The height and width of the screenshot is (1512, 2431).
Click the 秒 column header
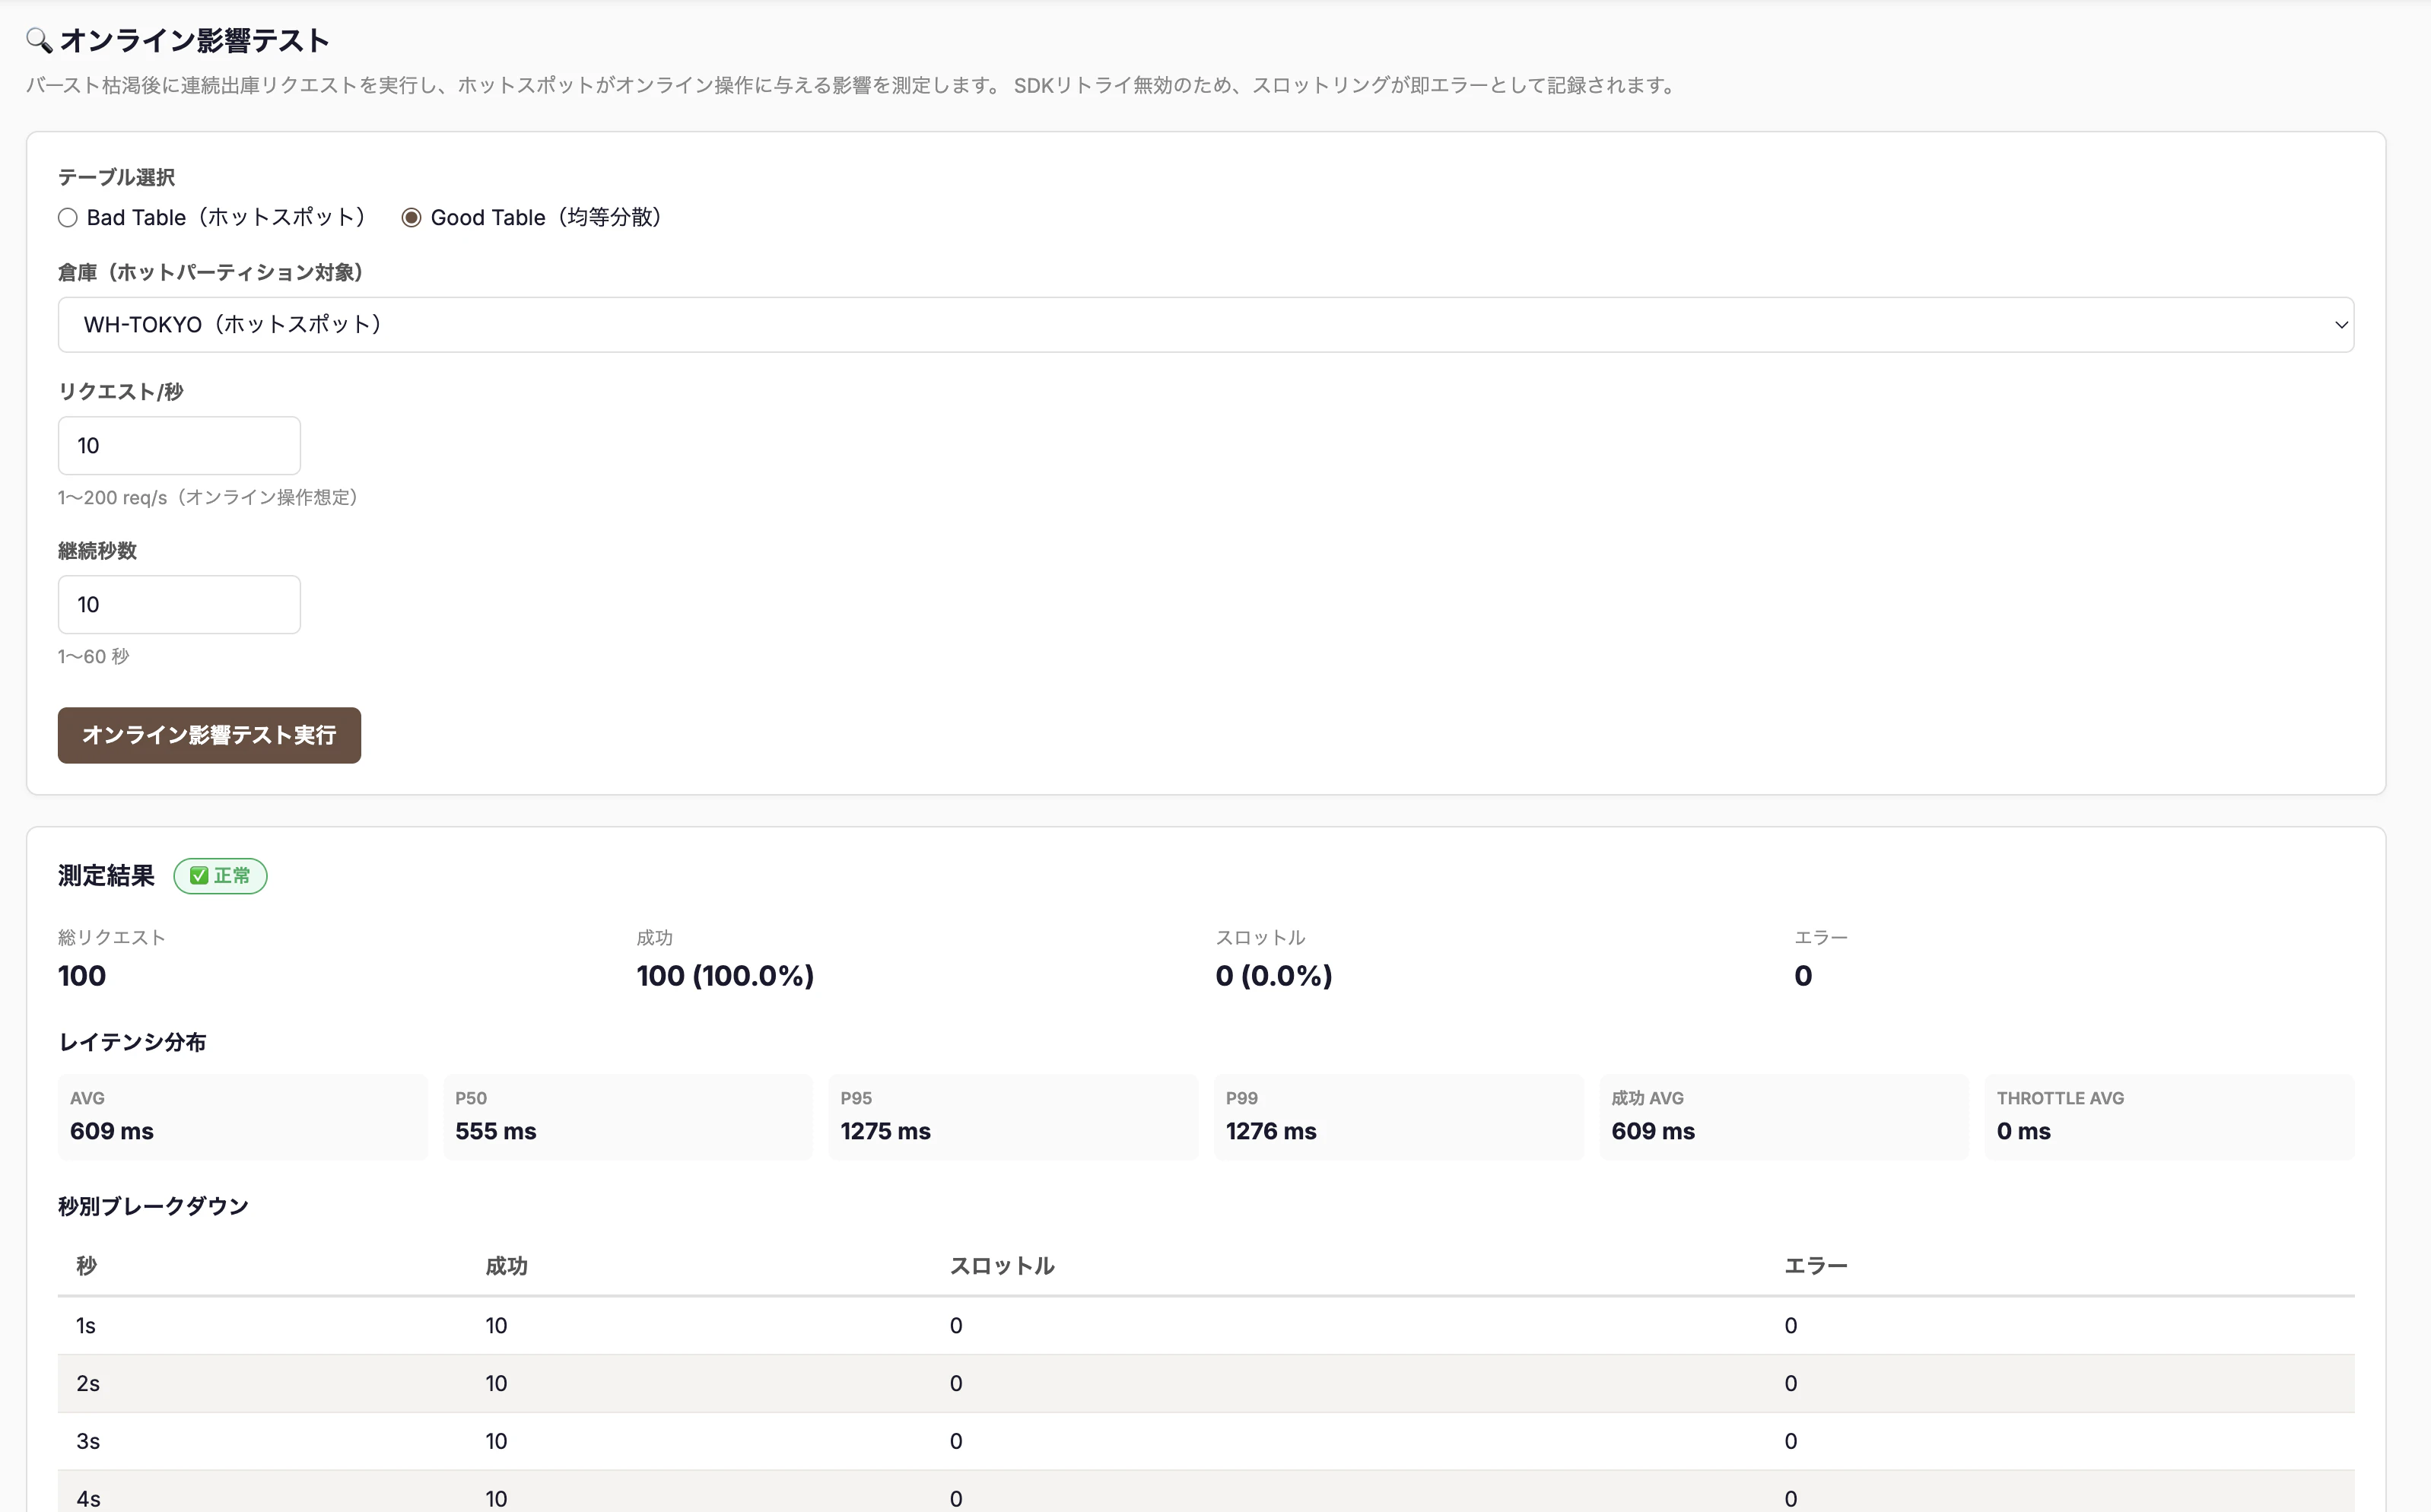point(87,1266)
